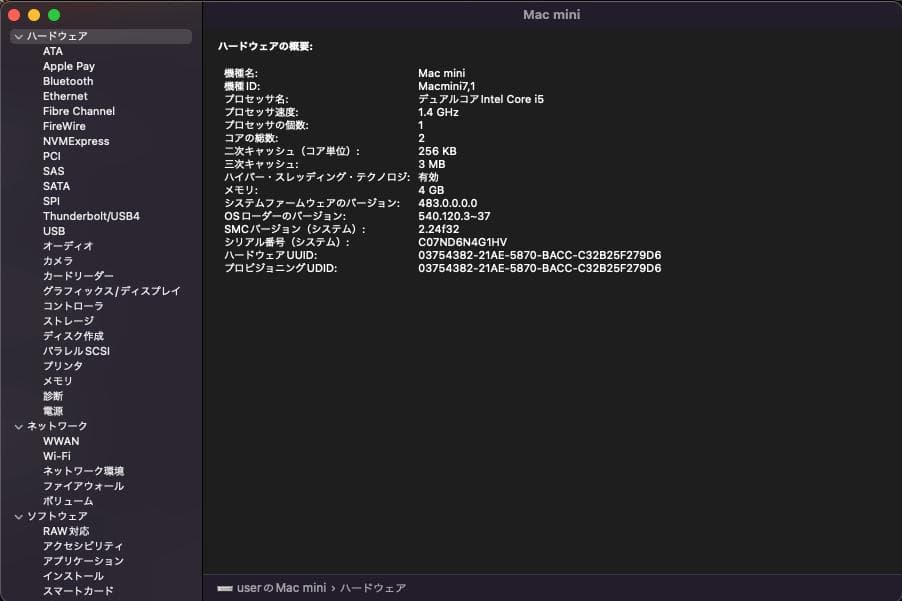
Task: Select ボリューム in the sidebar
Action: tap(68, 501)
